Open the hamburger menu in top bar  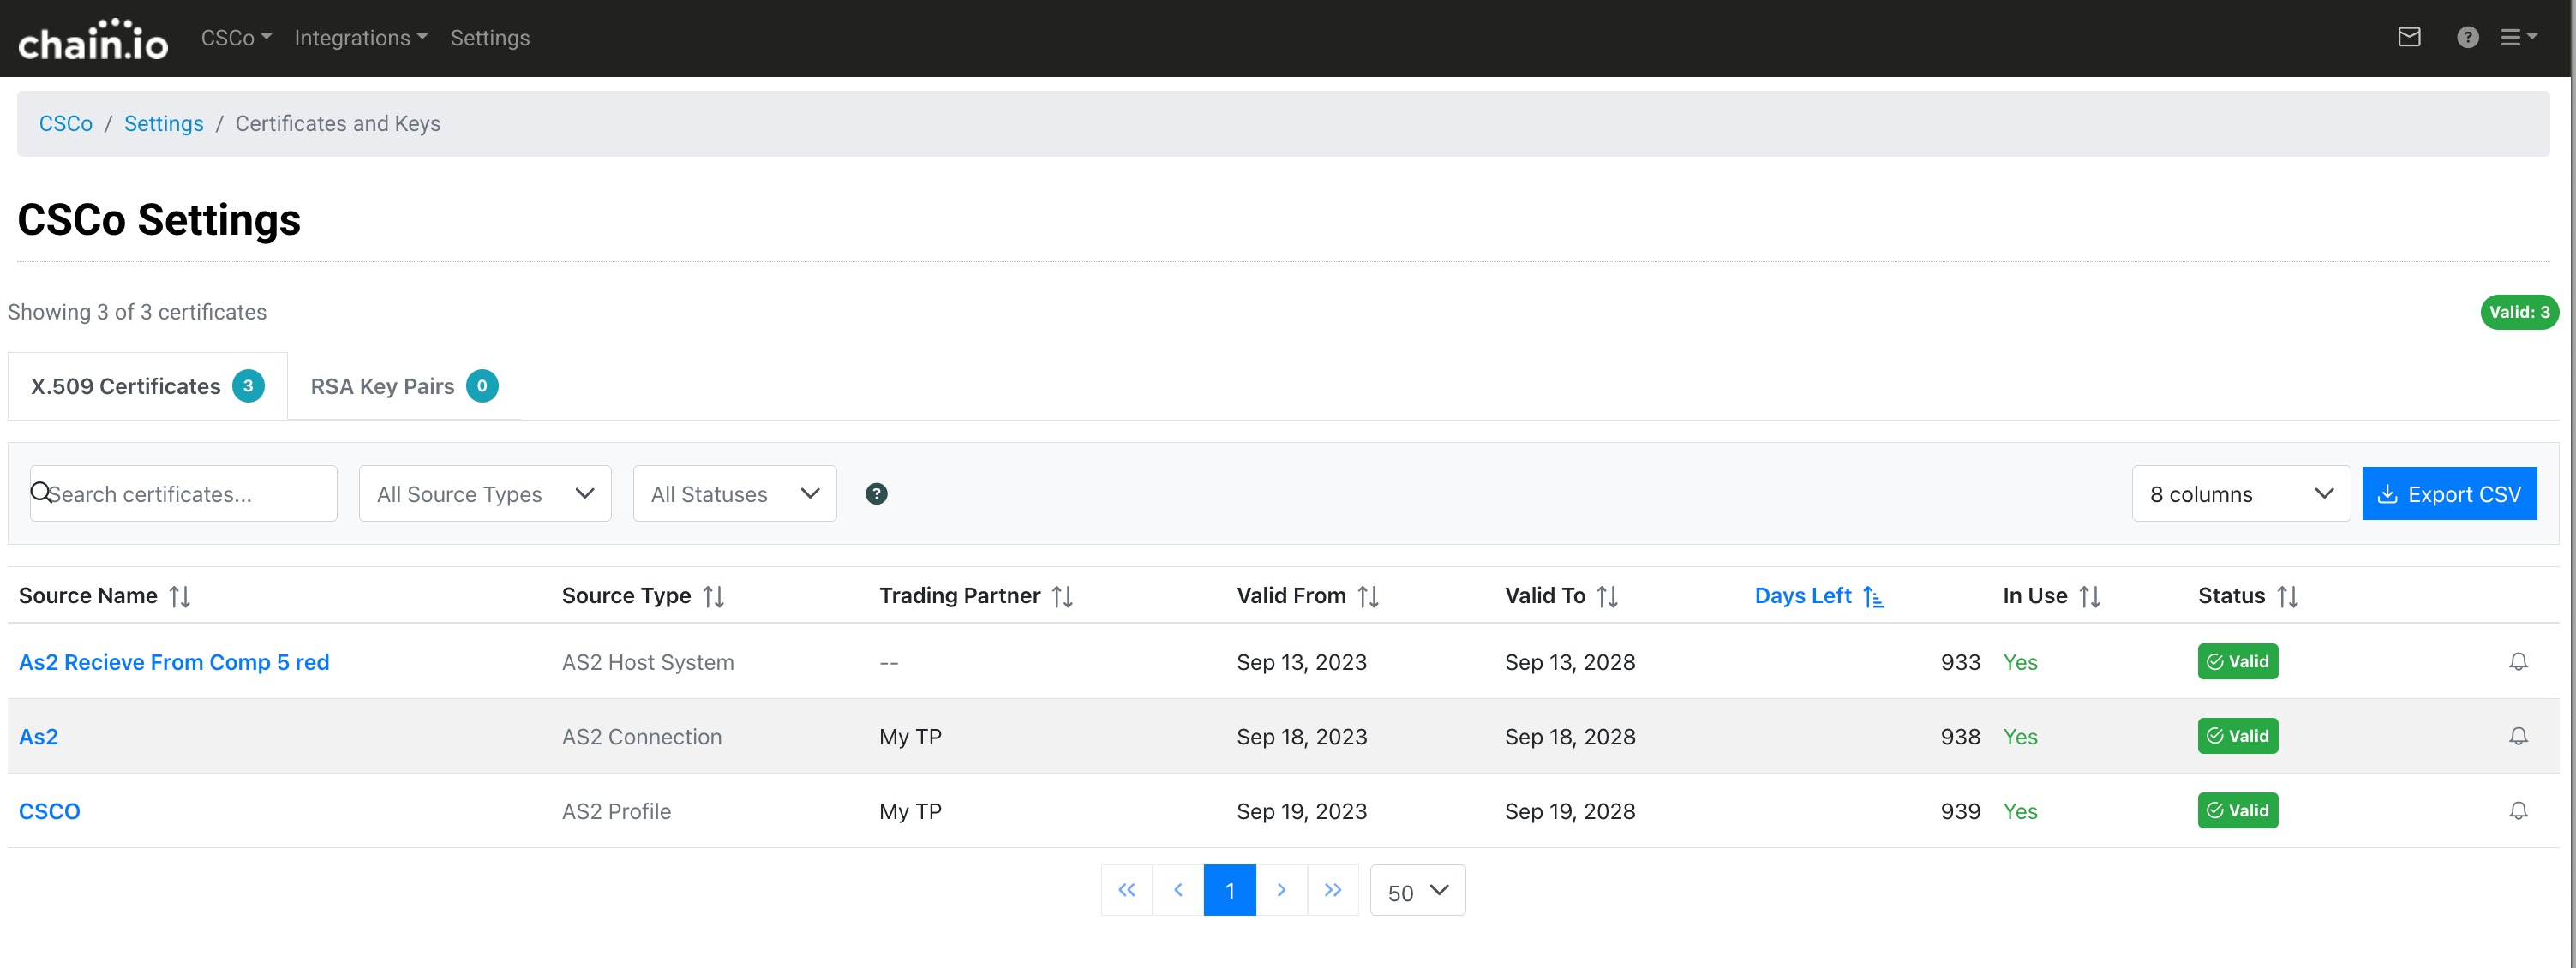tap(2517, 38)
